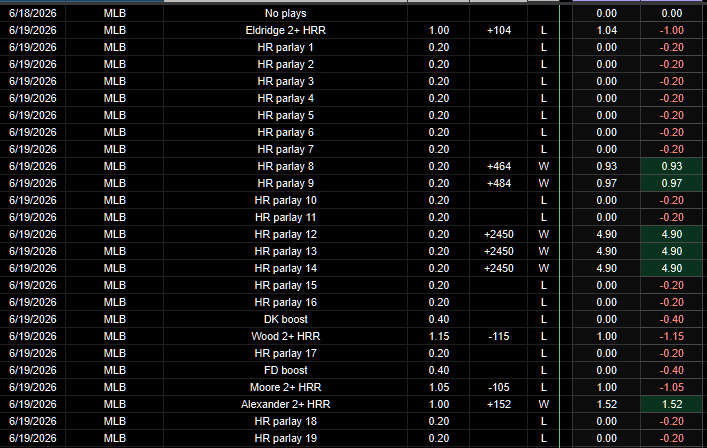Click the green 1.52 profit cell

[x=671, y=404]
